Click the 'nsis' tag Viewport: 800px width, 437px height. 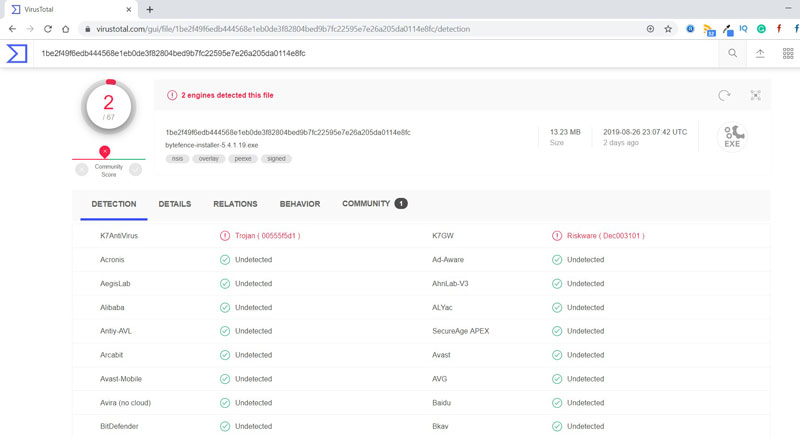pos(177,159)
